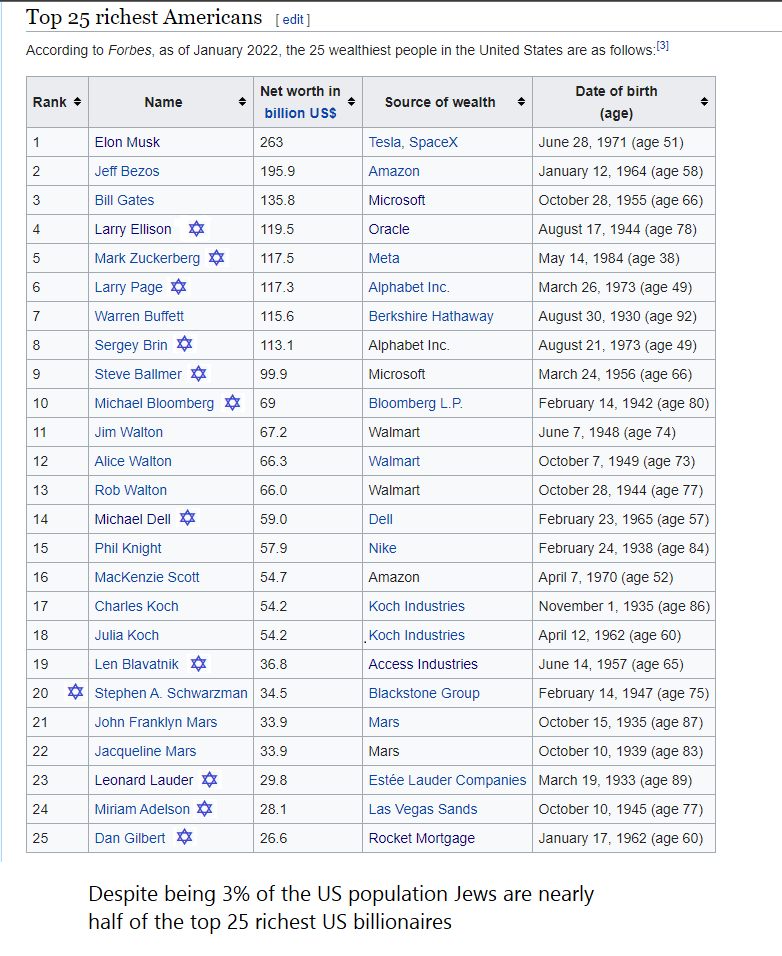
Task: Open the Walmart link in Alice Walton row
Action: point(394,462)
